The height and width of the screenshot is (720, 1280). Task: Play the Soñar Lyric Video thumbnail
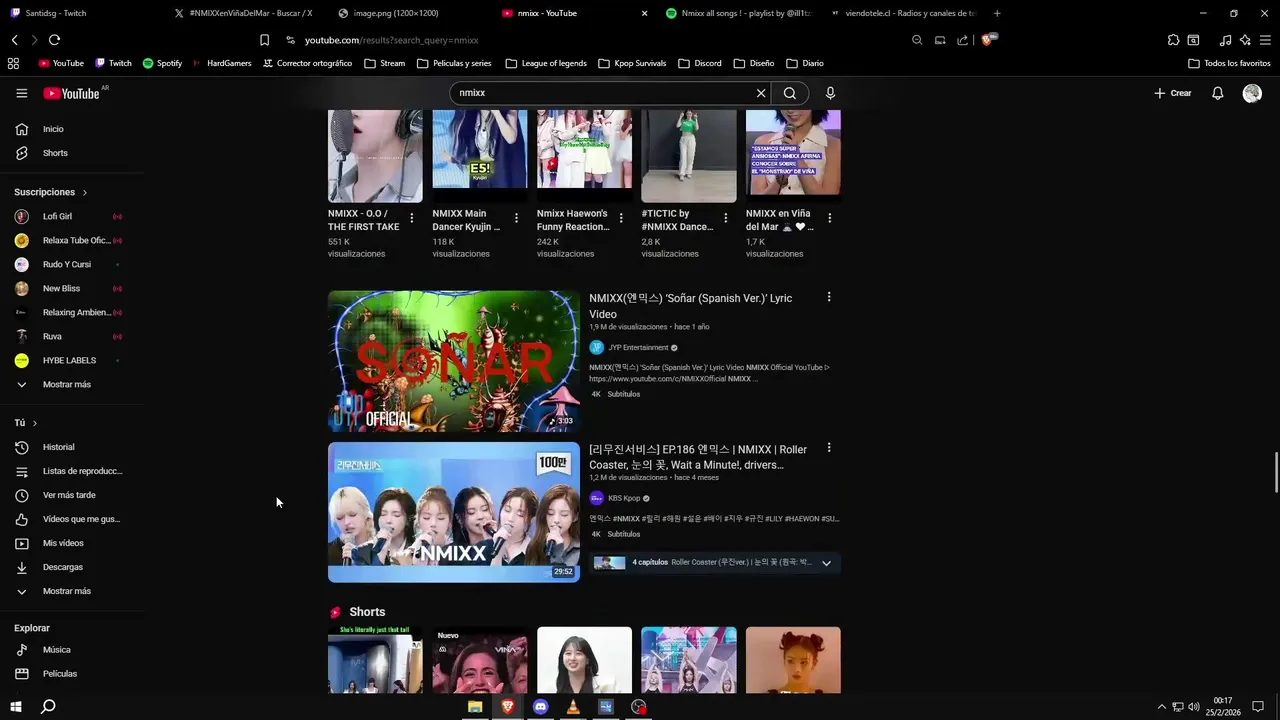[x=454, y=361]
